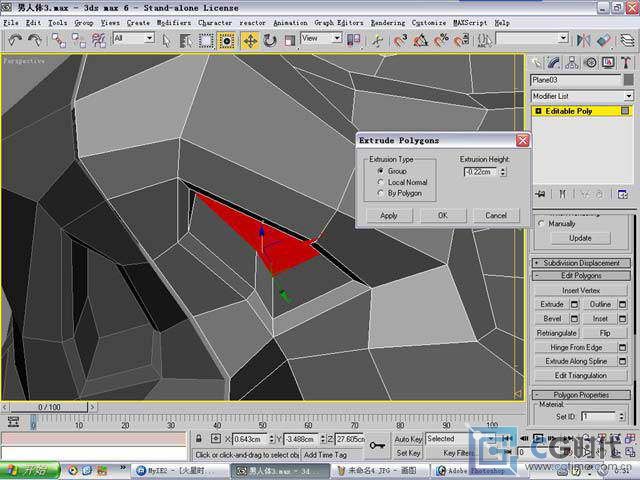The image size is (640, 480).
Task: Open selection filter All dropdown
Action: coord(150,38)
